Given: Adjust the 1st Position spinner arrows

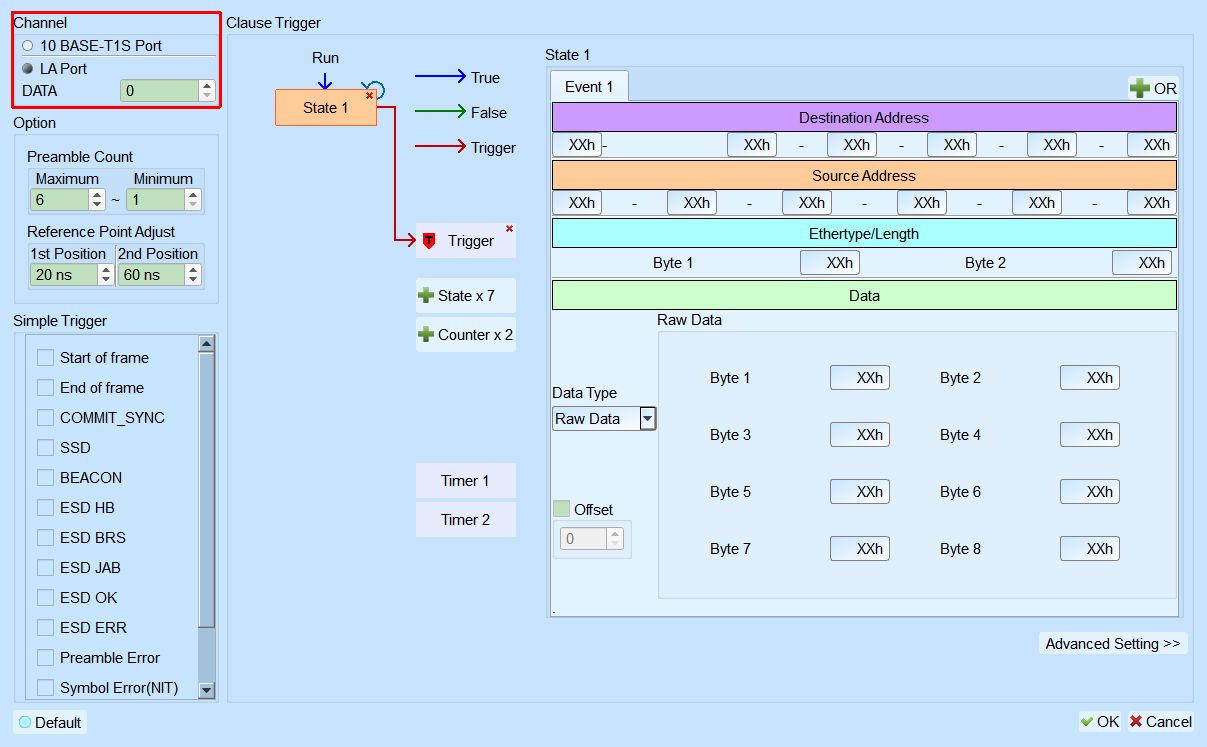Looking at the screenshot, I should (x=105, y=275).
